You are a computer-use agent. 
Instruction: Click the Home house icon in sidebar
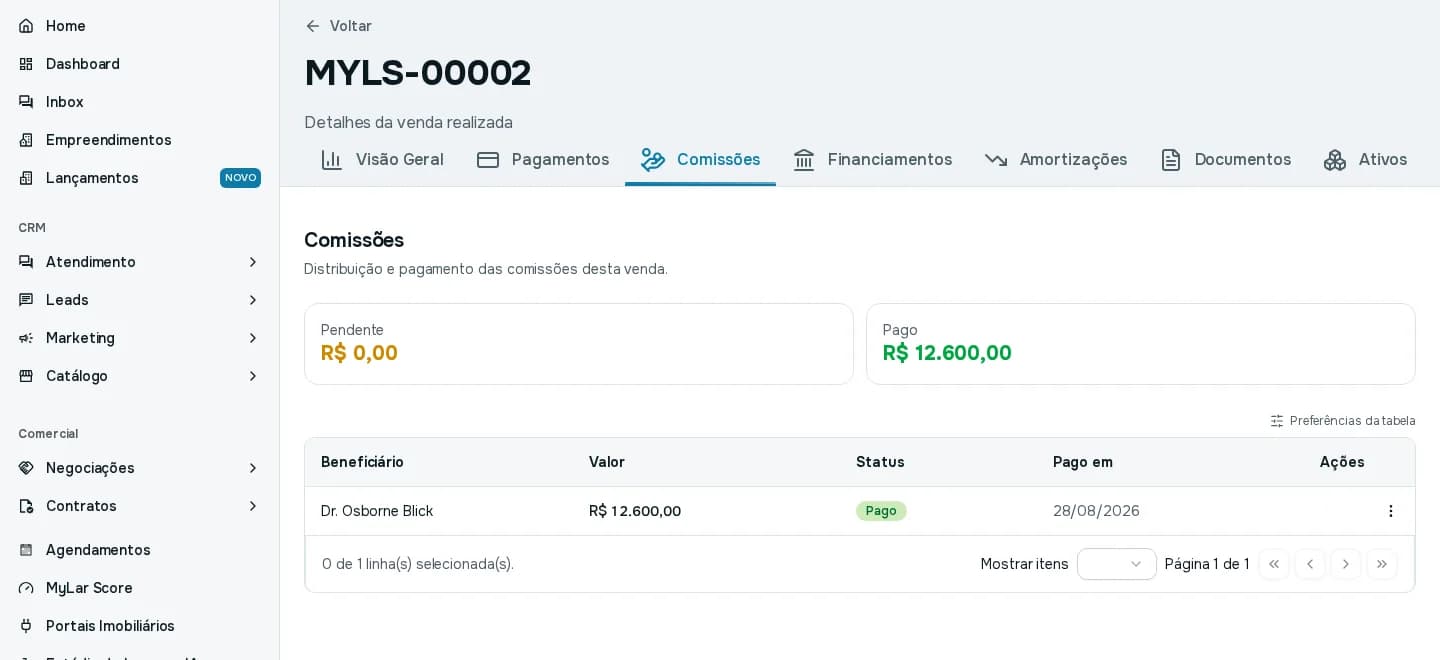click(x=26, y=26)
